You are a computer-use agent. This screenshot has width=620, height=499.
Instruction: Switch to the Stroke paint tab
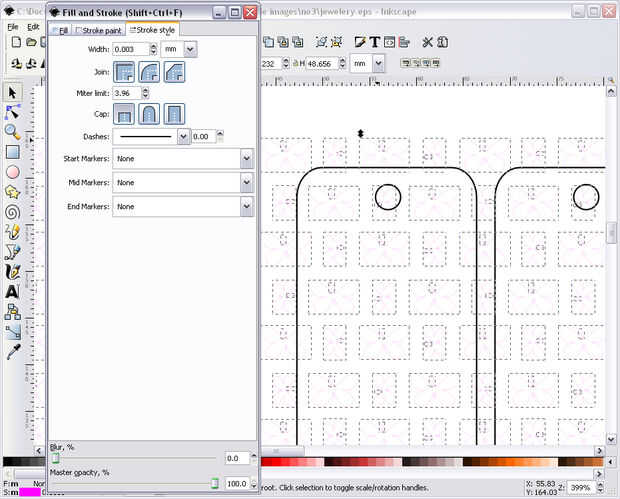pyautogui.click(x=98, y=30)
